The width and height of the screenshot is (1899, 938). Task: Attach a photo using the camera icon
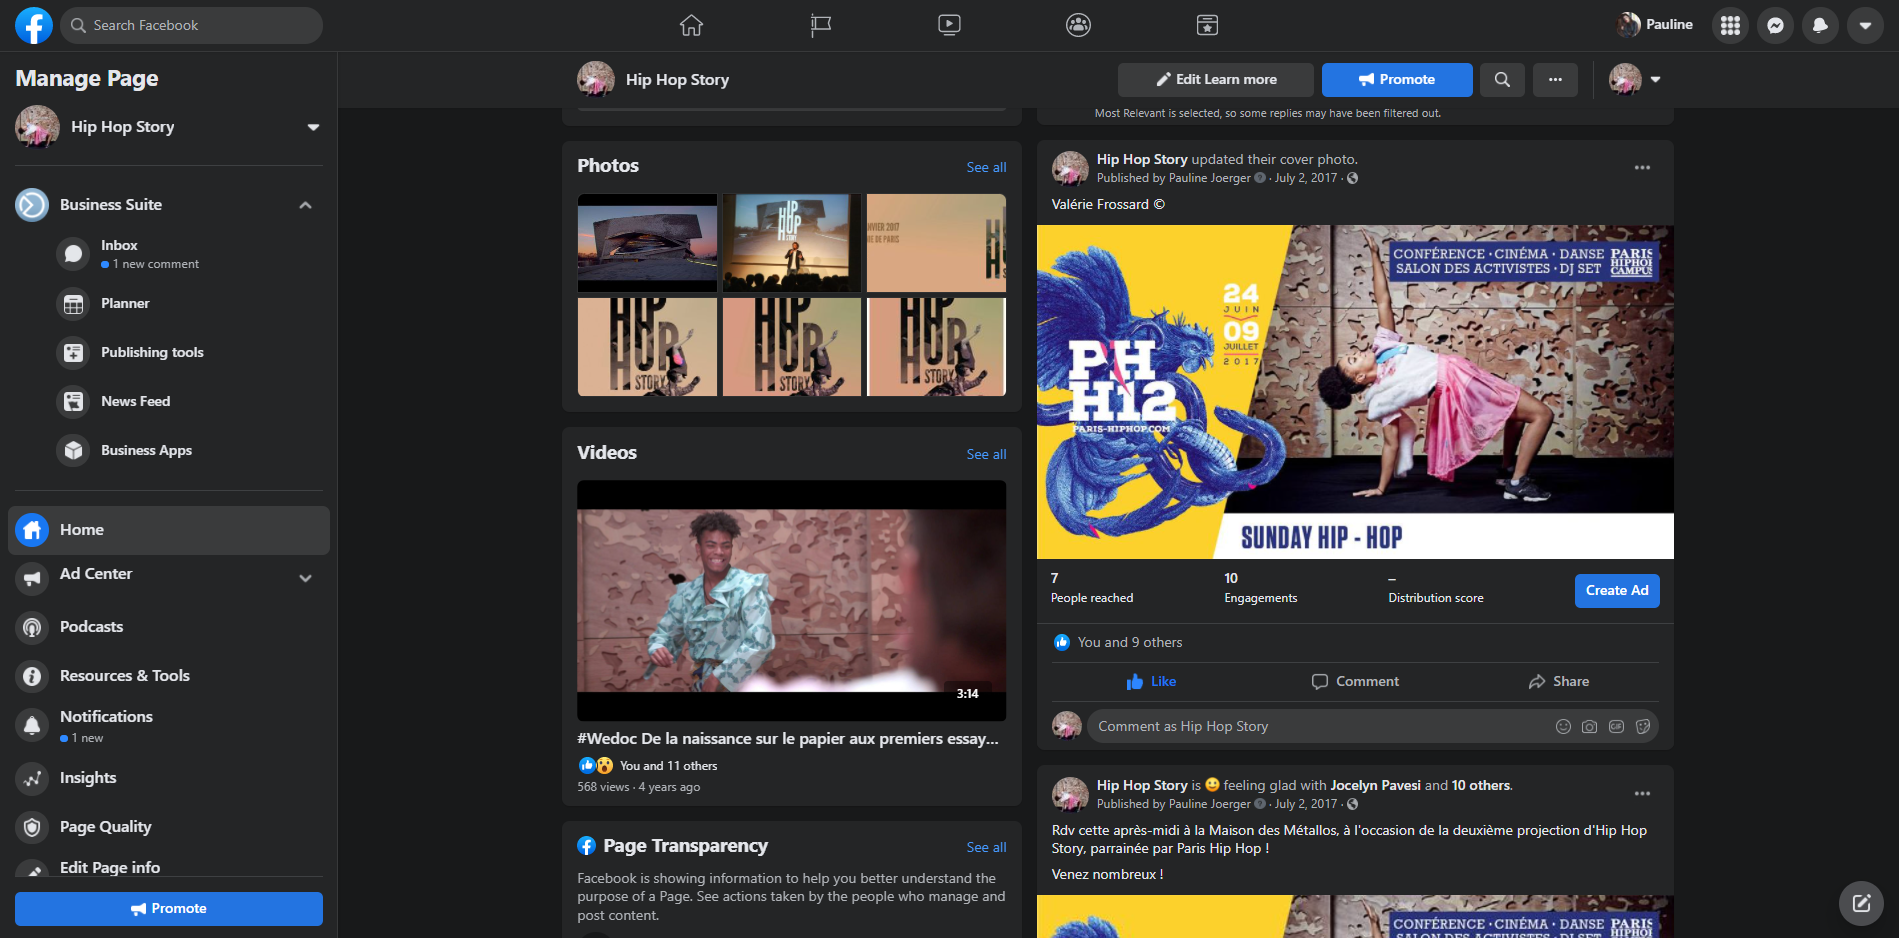click(1589, 727)
